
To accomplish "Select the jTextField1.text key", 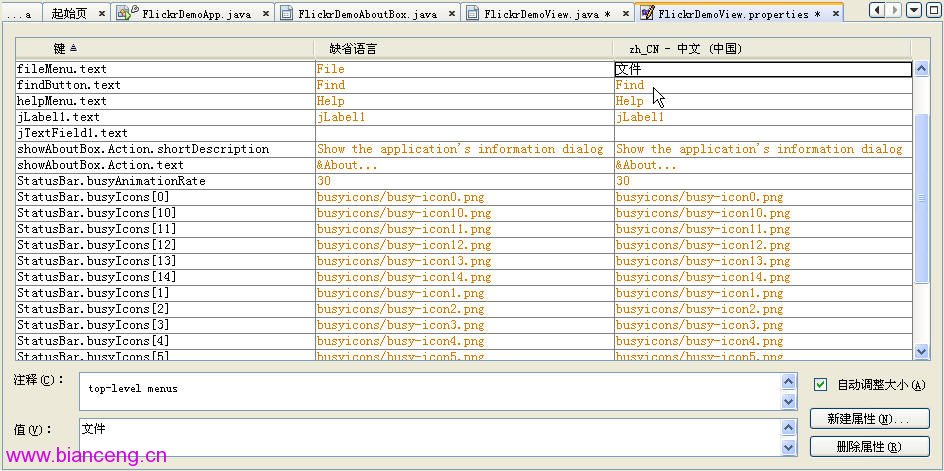I will coord(164,133).
